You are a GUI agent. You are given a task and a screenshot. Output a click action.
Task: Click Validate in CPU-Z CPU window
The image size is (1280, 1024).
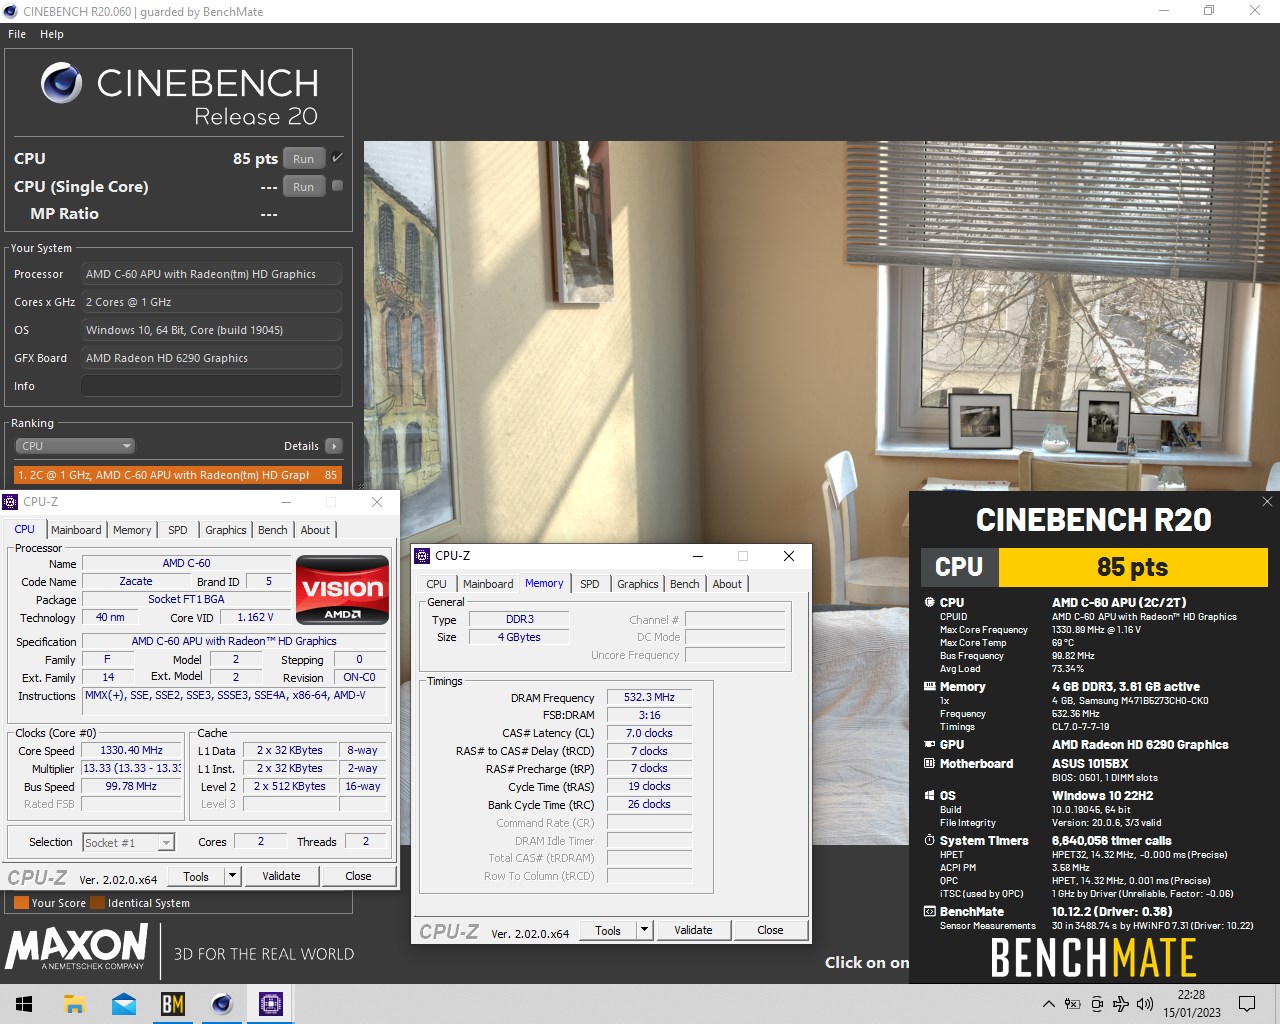click(x=281, y=876)
